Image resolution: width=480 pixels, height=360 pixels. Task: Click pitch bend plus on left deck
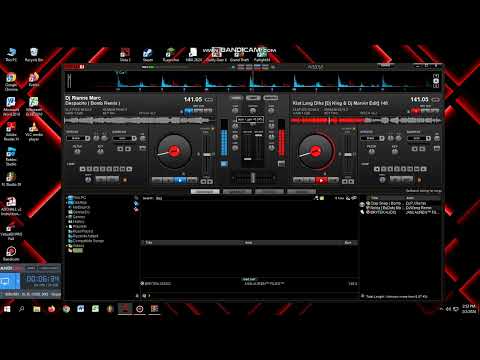(210, 182)
